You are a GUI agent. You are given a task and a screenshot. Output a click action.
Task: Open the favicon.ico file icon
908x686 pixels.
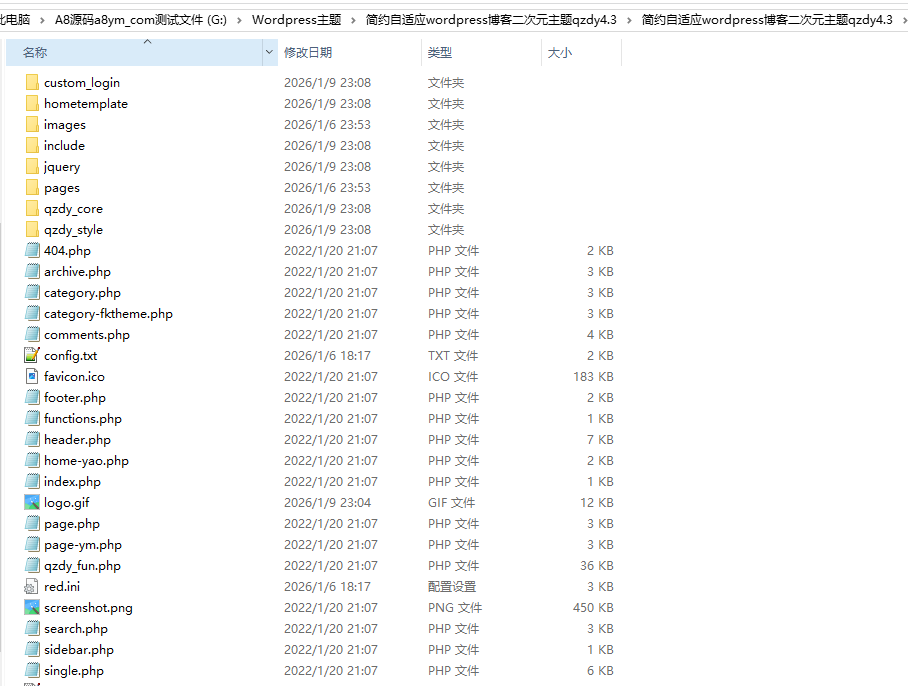[x=32, y=376]
